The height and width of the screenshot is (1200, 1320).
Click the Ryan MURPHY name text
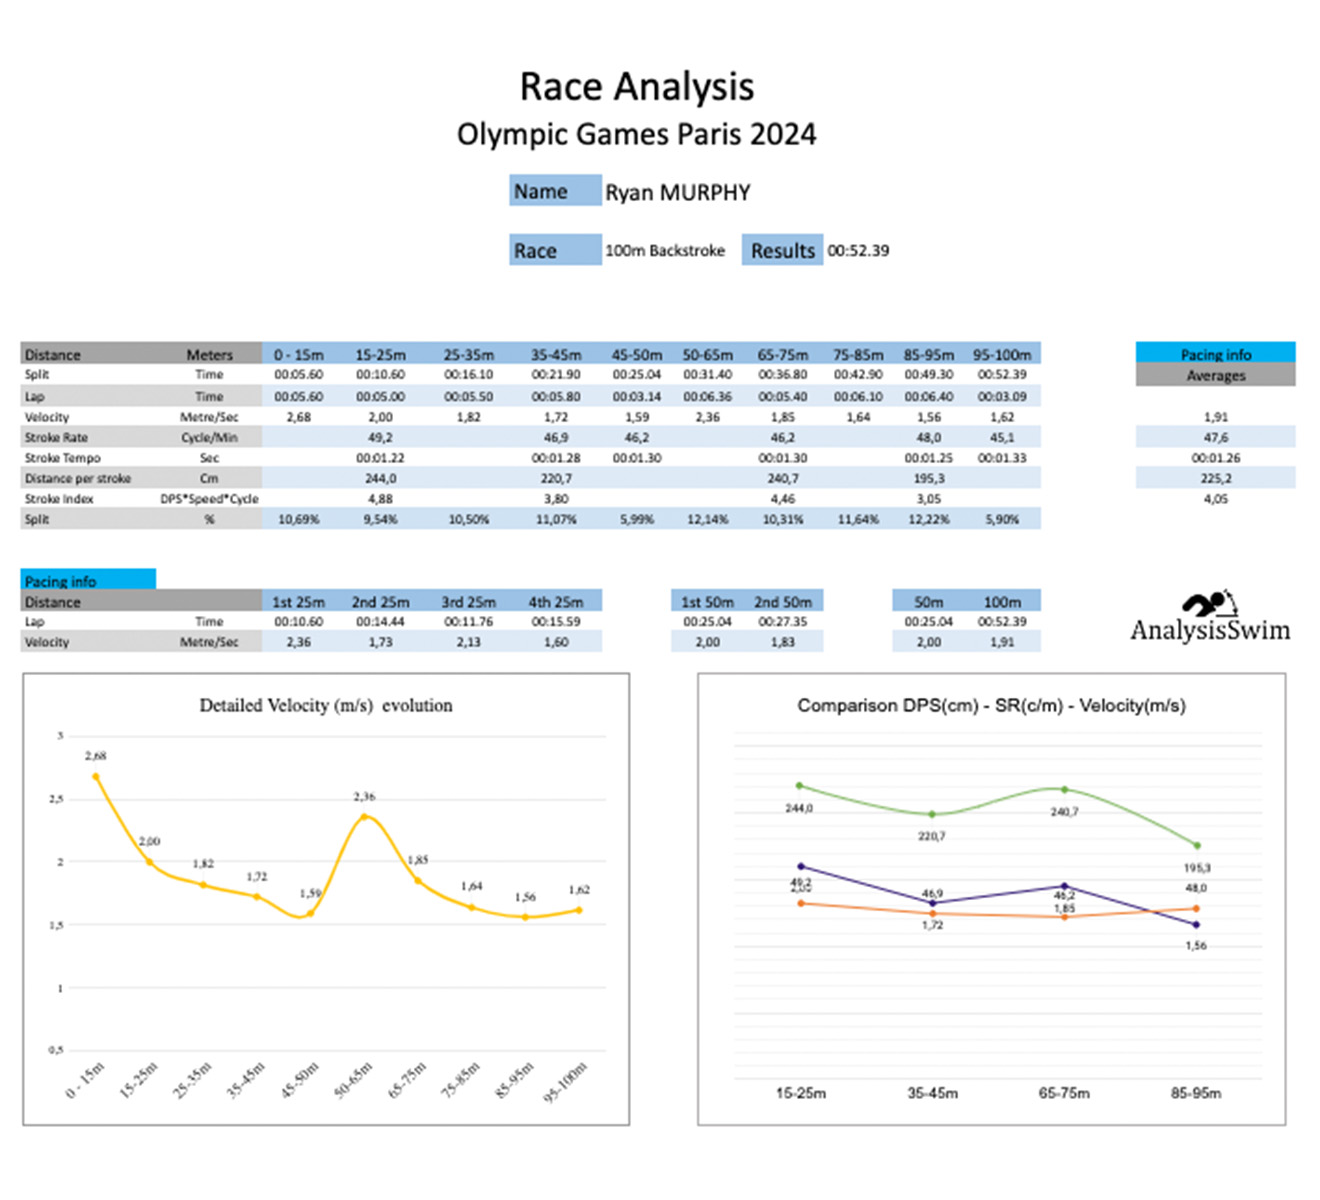click(677, 192)
